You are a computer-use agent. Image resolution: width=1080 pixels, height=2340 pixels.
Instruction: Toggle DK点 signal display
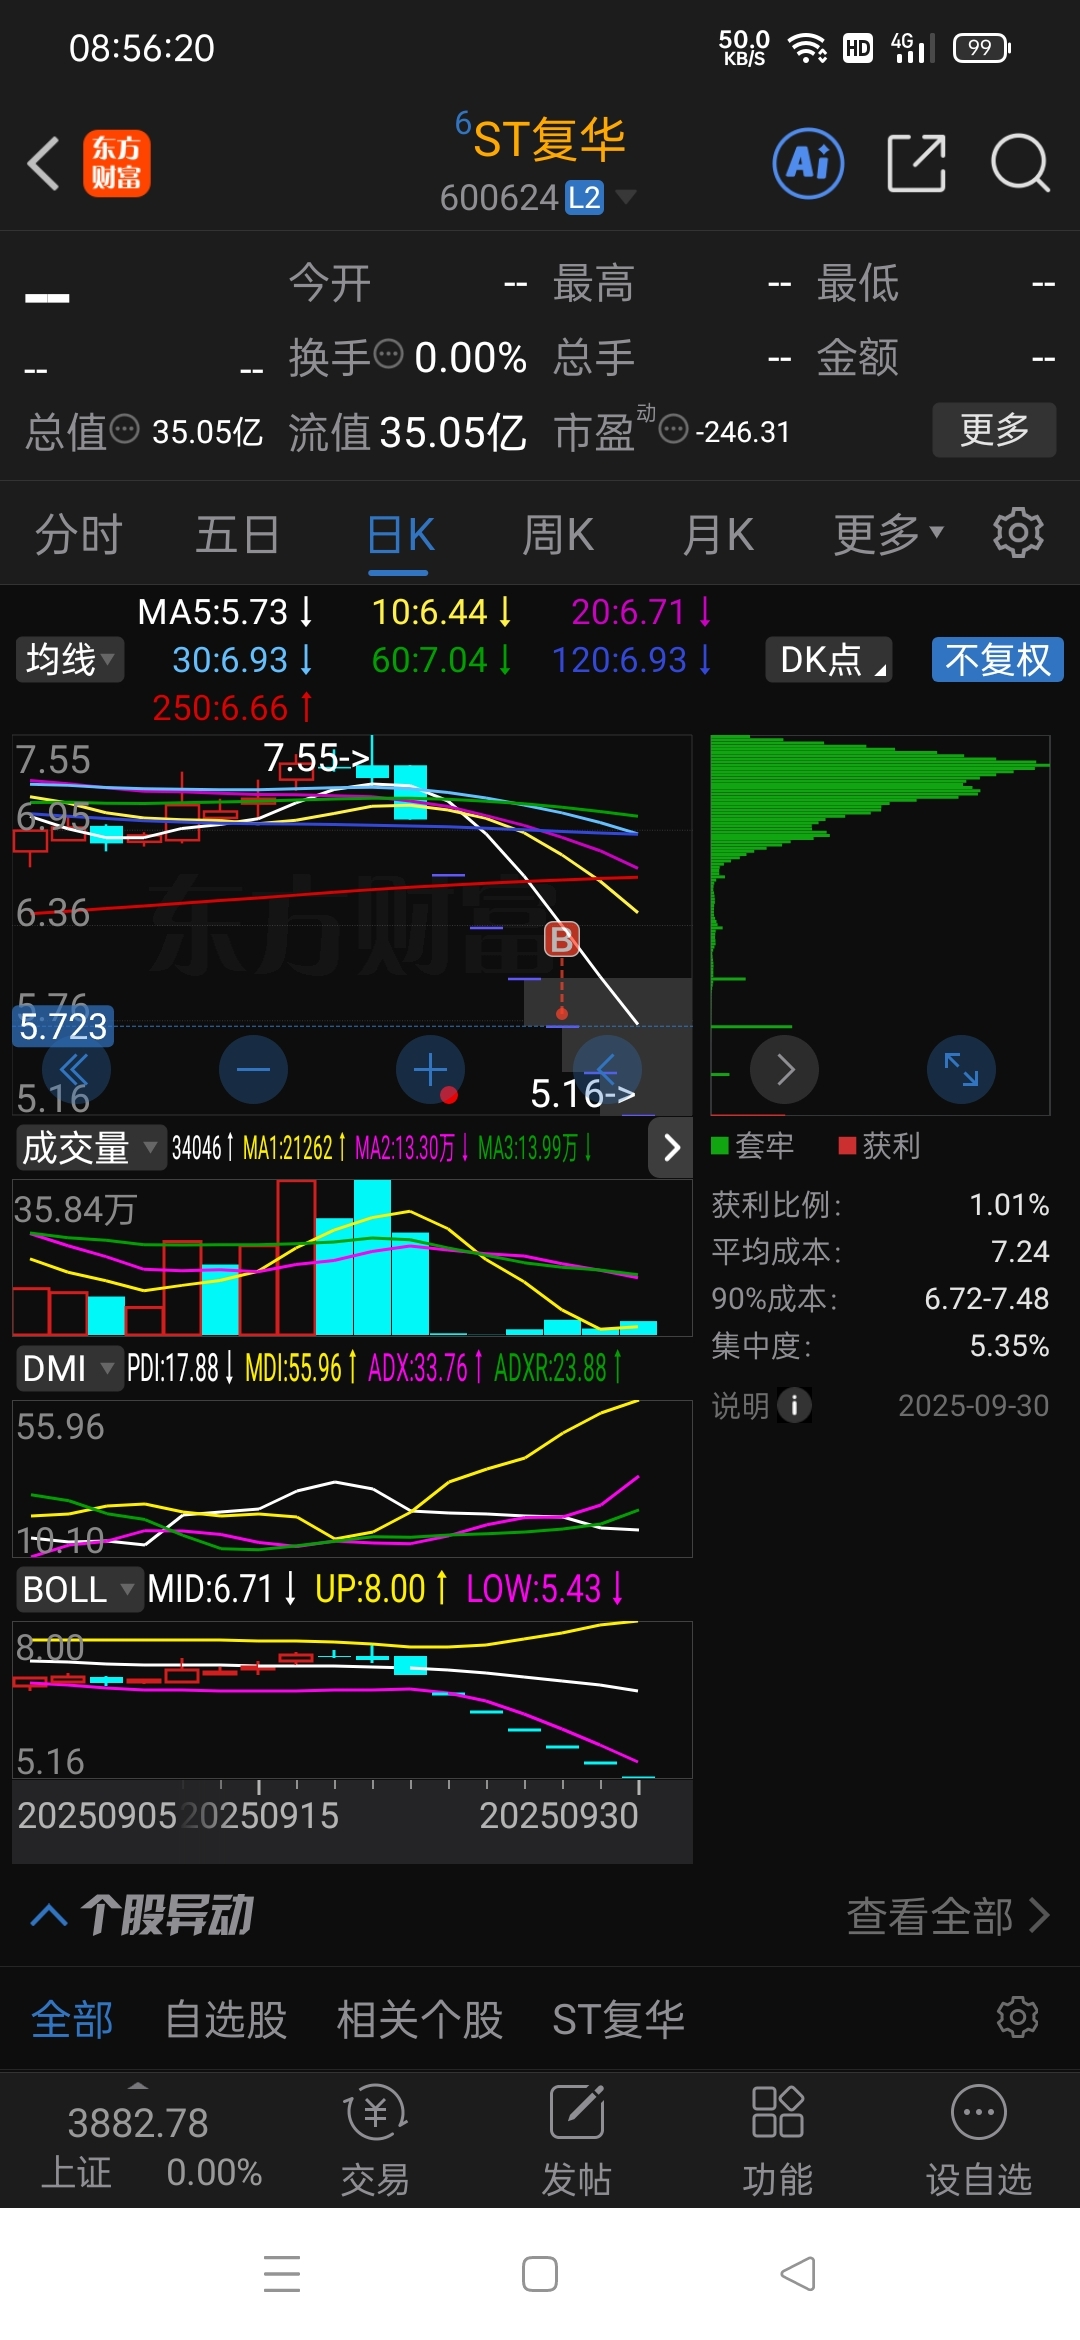[829, 660]
